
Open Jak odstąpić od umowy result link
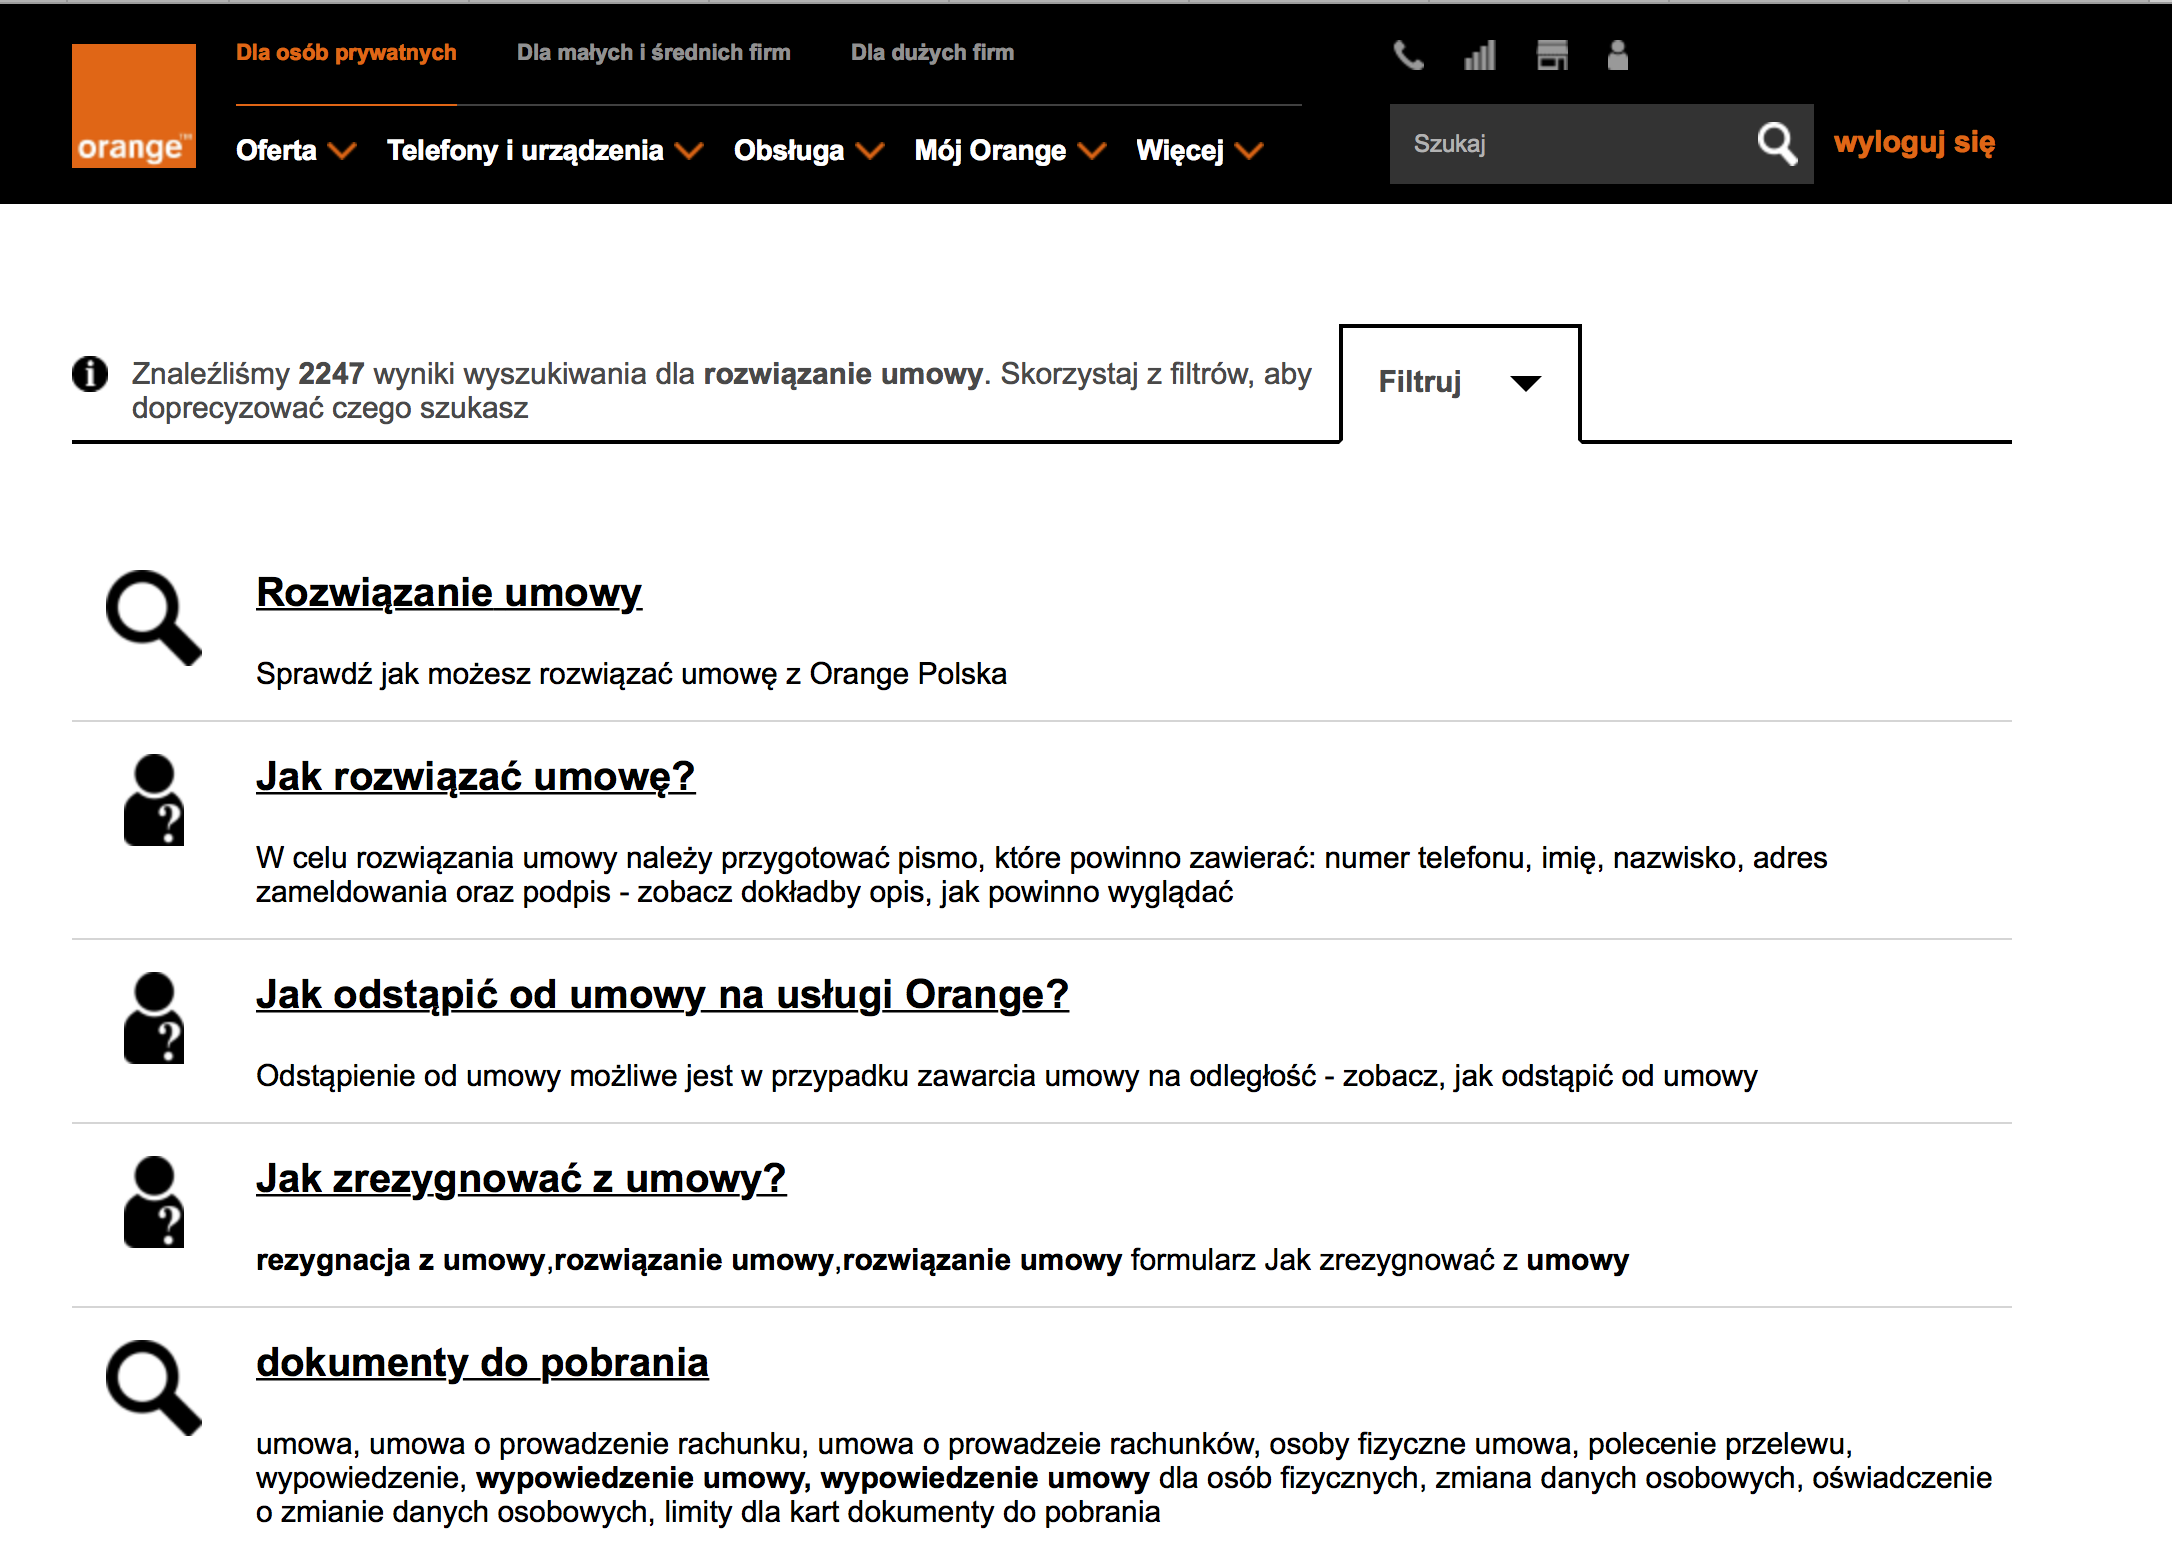coord(662,994)
